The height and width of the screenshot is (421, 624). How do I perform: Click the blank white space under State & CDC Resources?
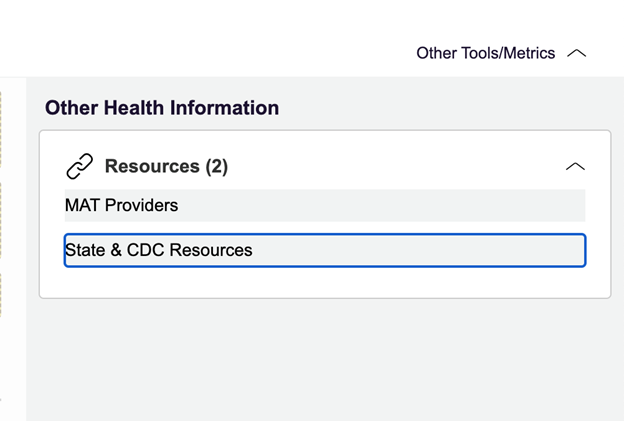click(x=325, y=282)
